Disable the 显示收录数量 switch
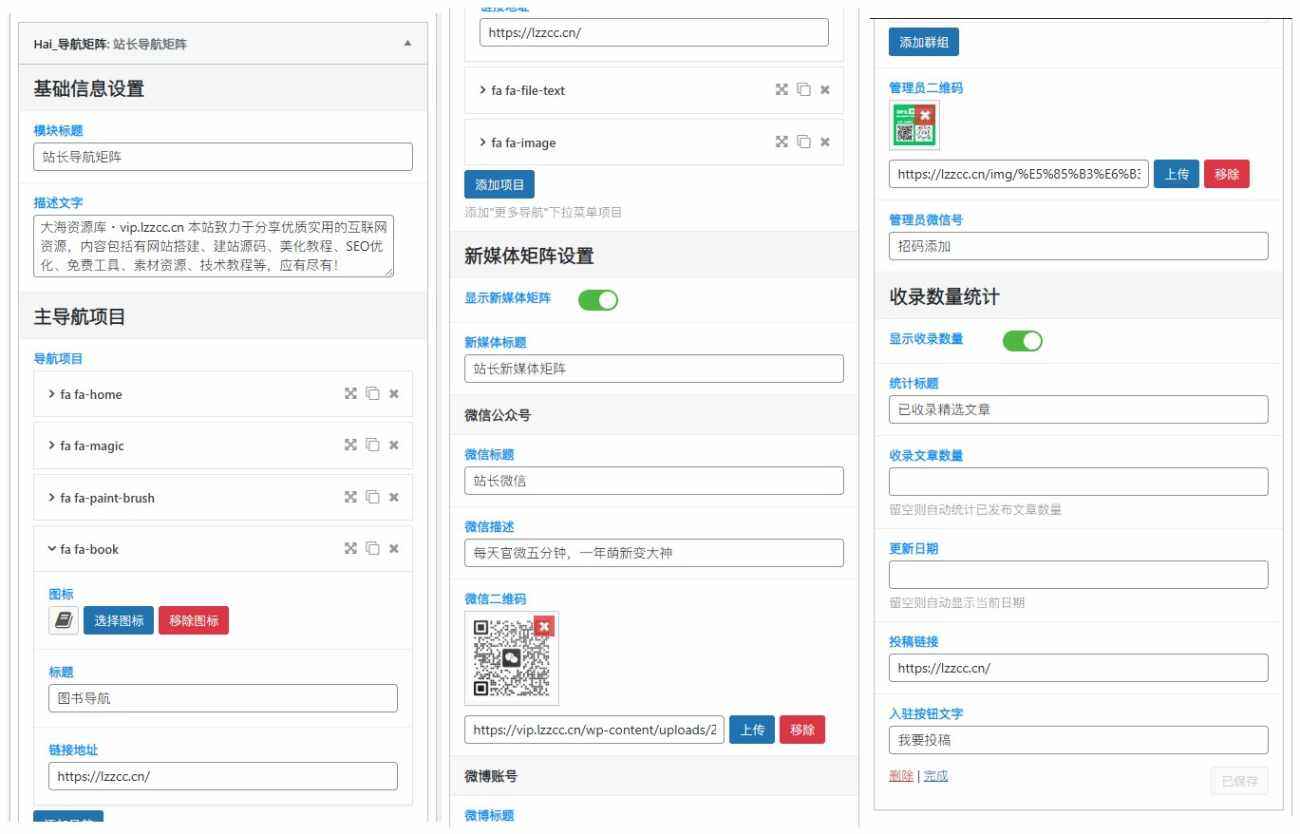 1021,340
